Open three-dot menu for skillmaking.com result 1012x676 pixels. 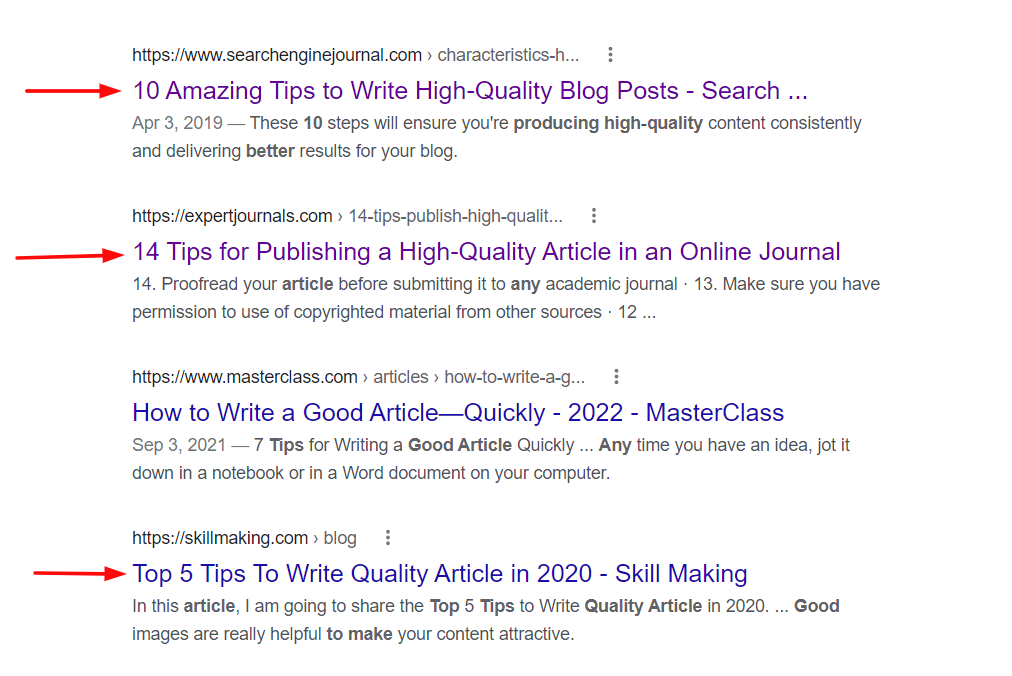pyautogui.click(x=388, y=537)
